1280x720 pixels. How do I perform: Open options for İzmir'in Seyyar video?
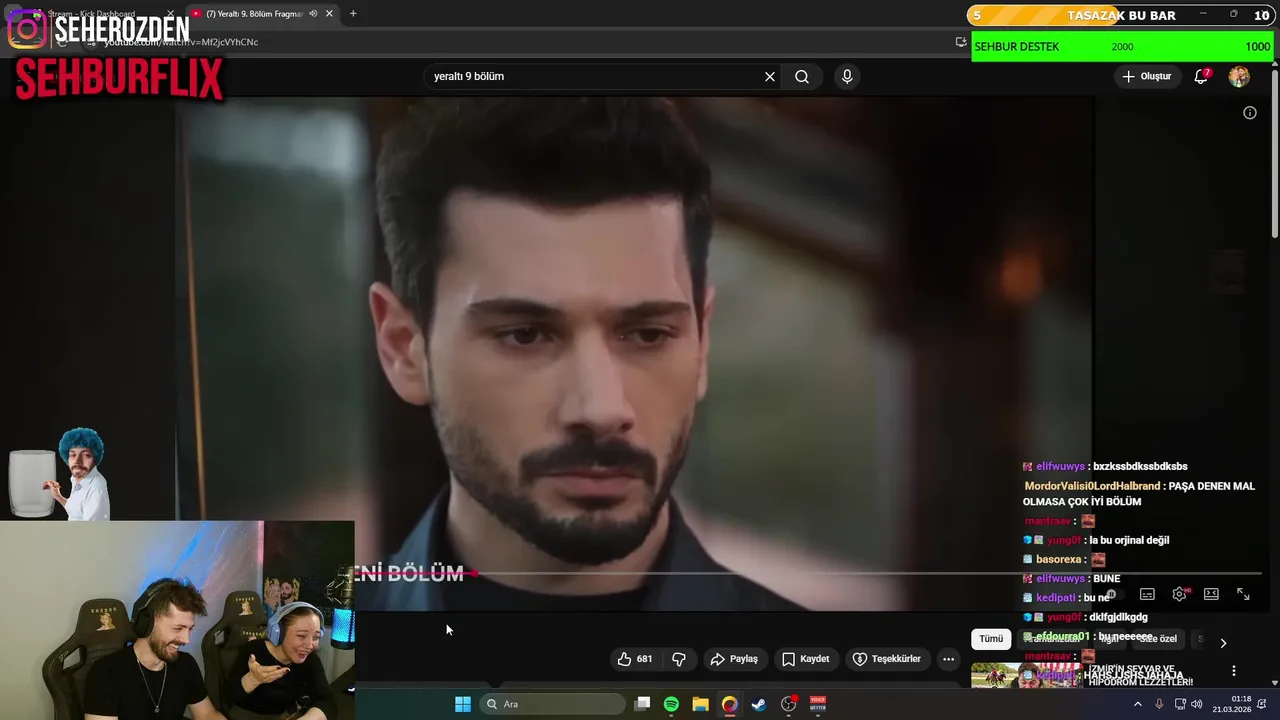pos(1234,671)
